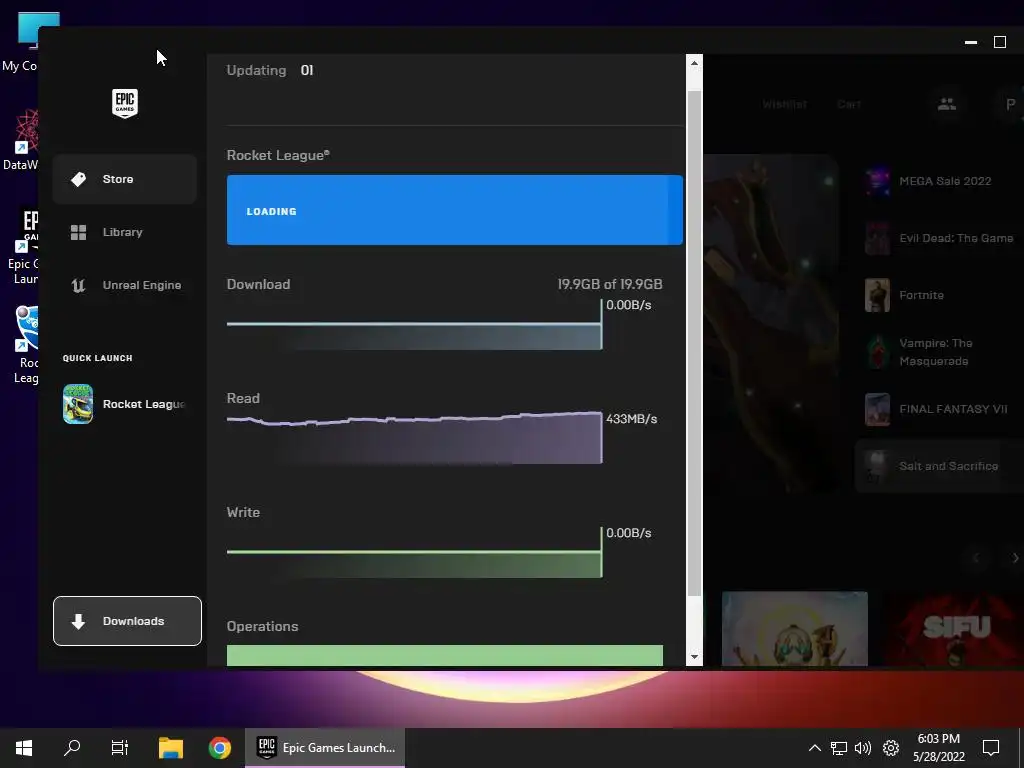Click the 433MB/s read speed value

point(632,419)
